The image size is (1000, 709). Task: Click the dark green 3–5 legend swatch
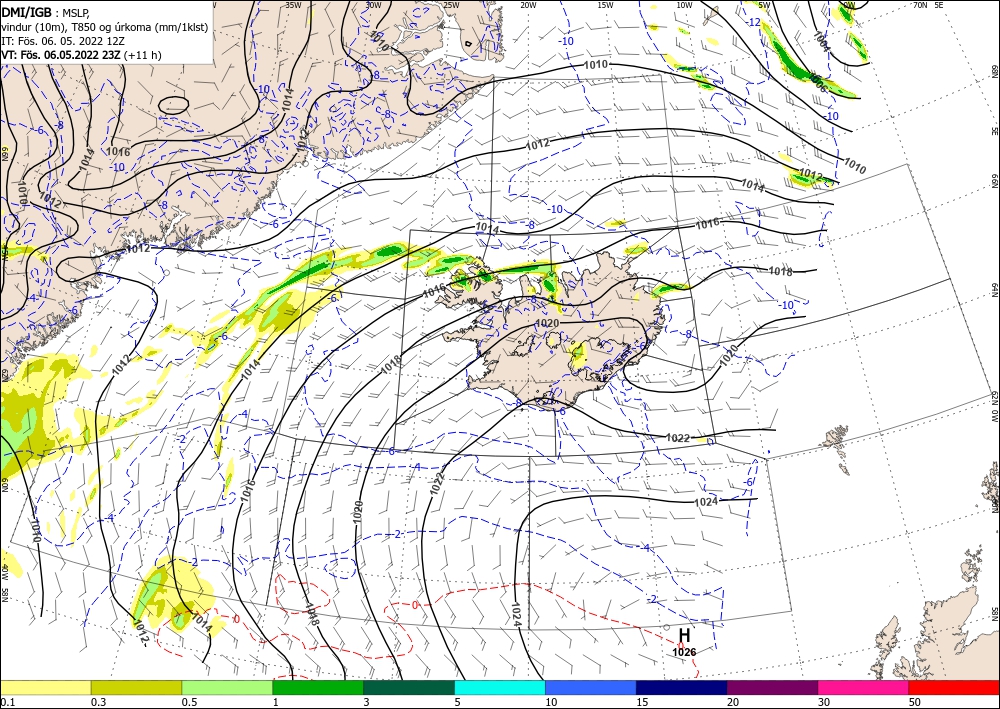coord(409,687)
